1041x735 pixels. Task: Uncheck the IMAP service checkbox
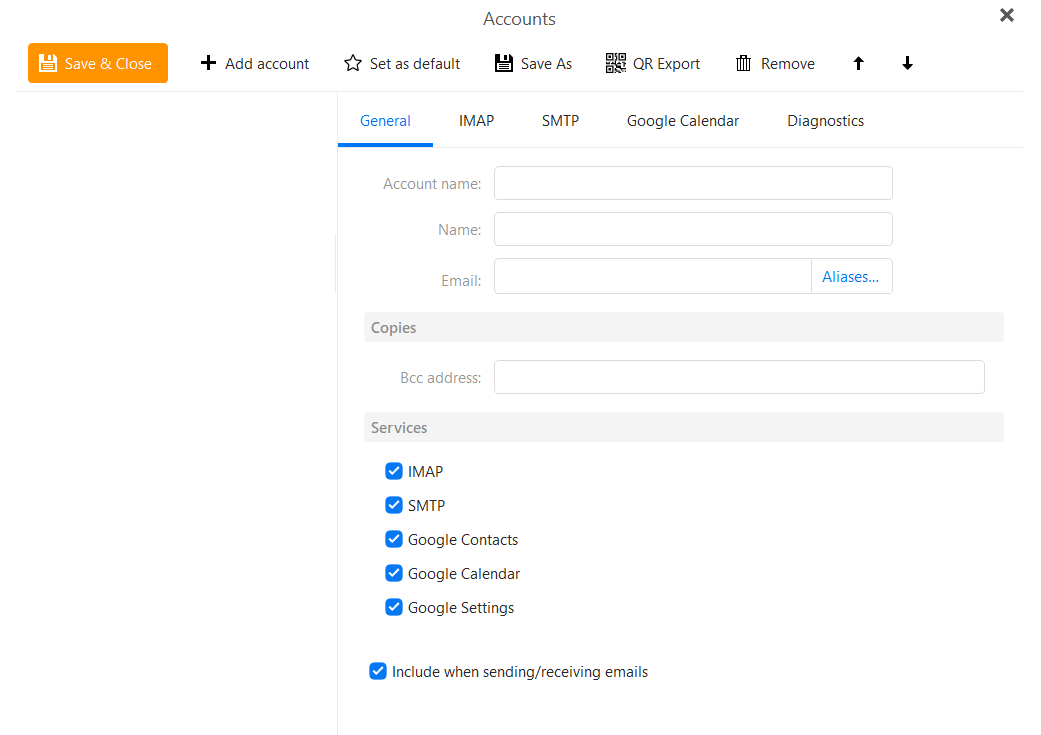pyautogui.click(x=394, y=471)
